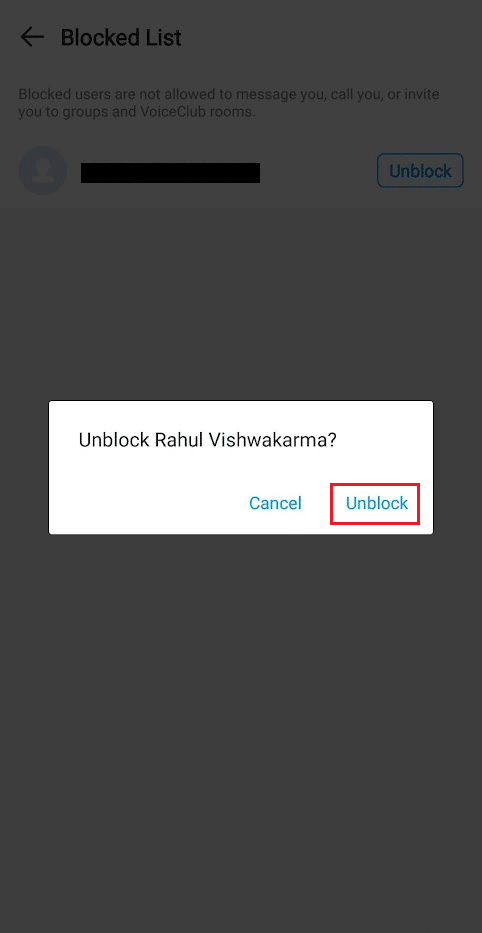Click the "Unblock Rahul Vishwakarma?" dialog text

click(208, 440)
